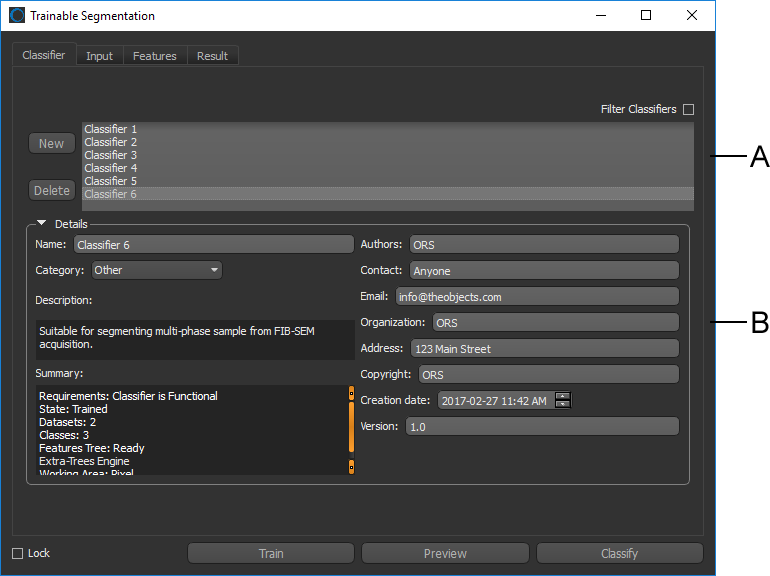Increase creation date with up arrow

563,396
